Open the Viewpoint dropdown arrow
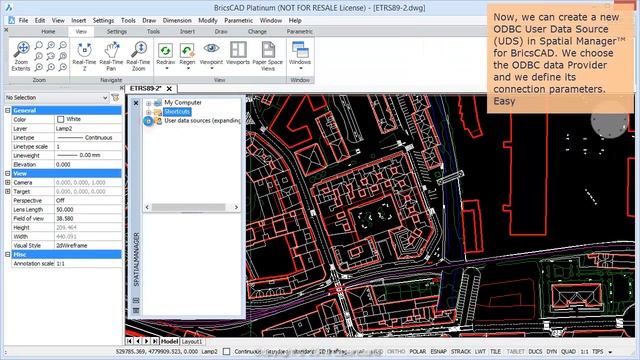 [x=211, y=69]
